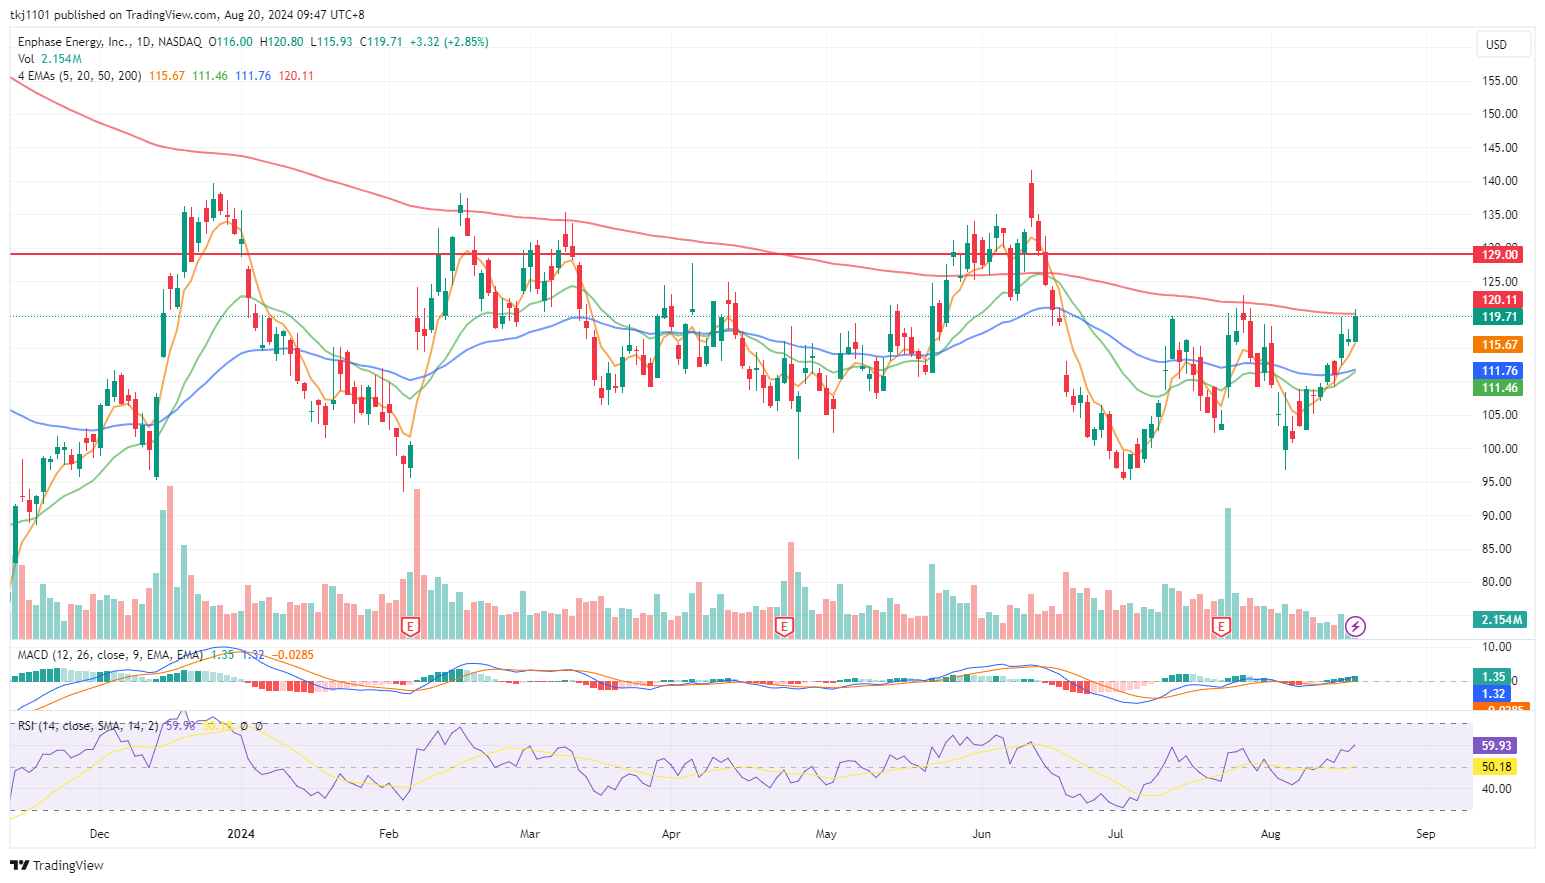Click the blue 1.32 MACD scale label

pyautogui.click(x=1492, y=694)
